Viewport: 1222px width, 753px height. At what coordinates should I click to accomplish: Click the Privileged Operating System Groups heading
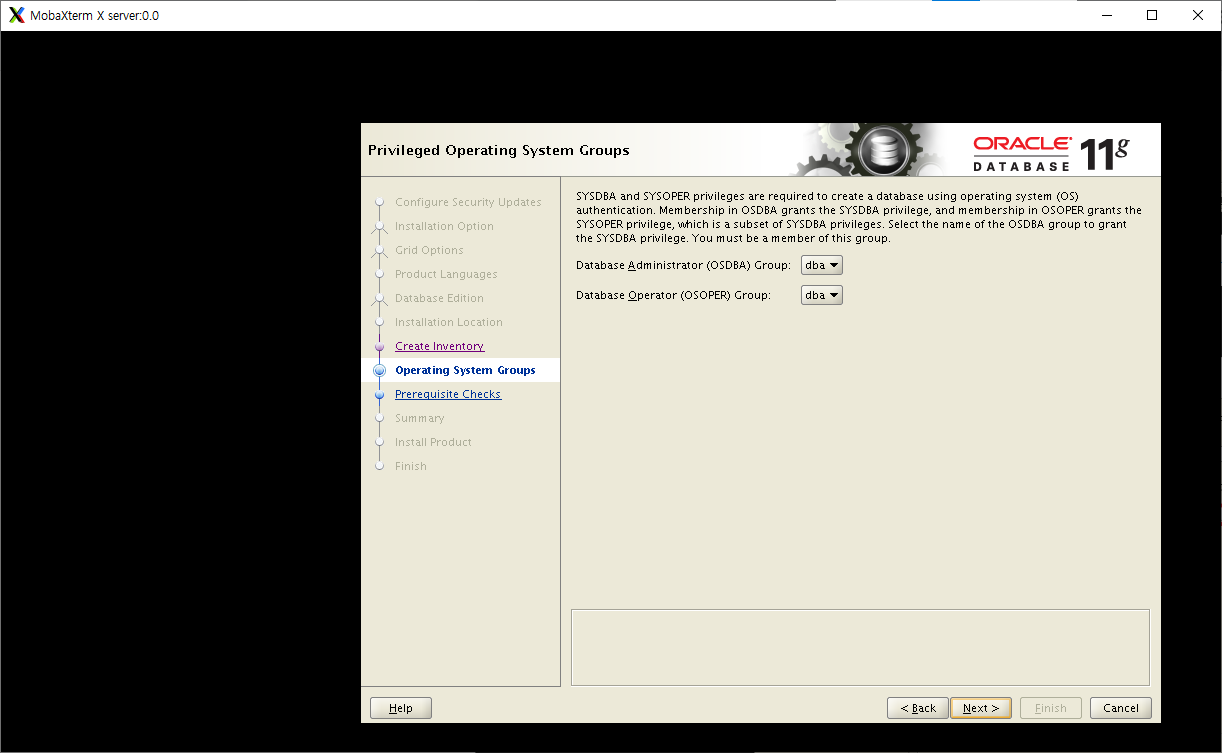pyautogui.click(x=499, y=150)
